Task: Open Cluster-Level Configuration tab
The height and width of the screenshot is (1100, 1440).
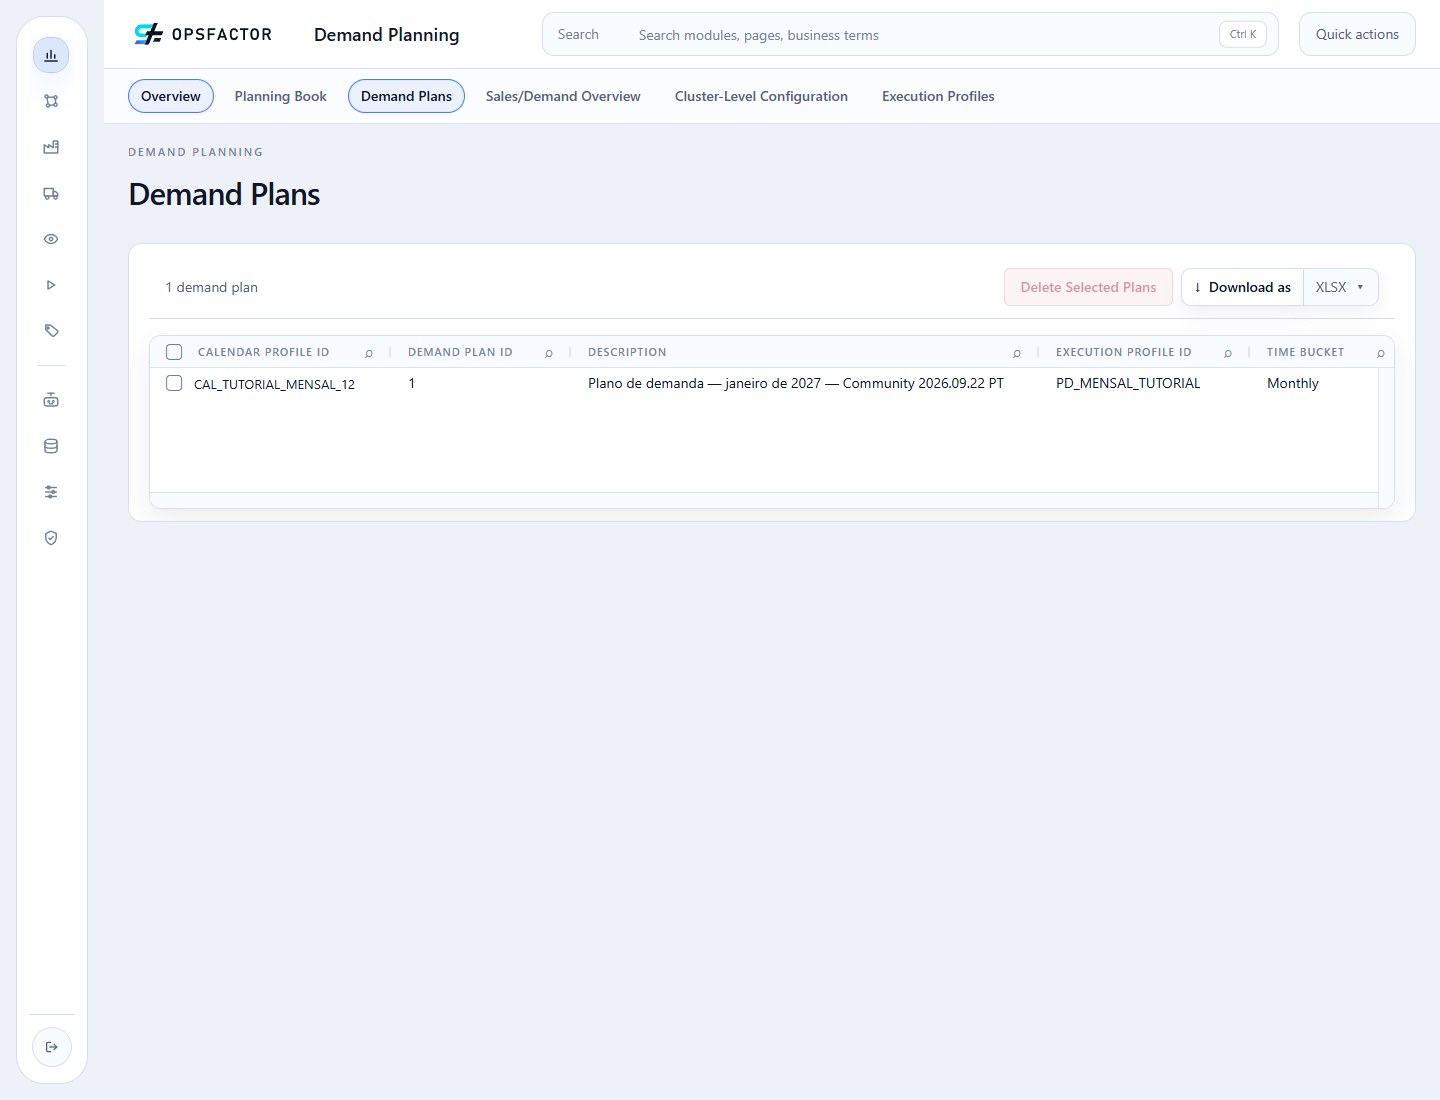Action: coord(761,96)
